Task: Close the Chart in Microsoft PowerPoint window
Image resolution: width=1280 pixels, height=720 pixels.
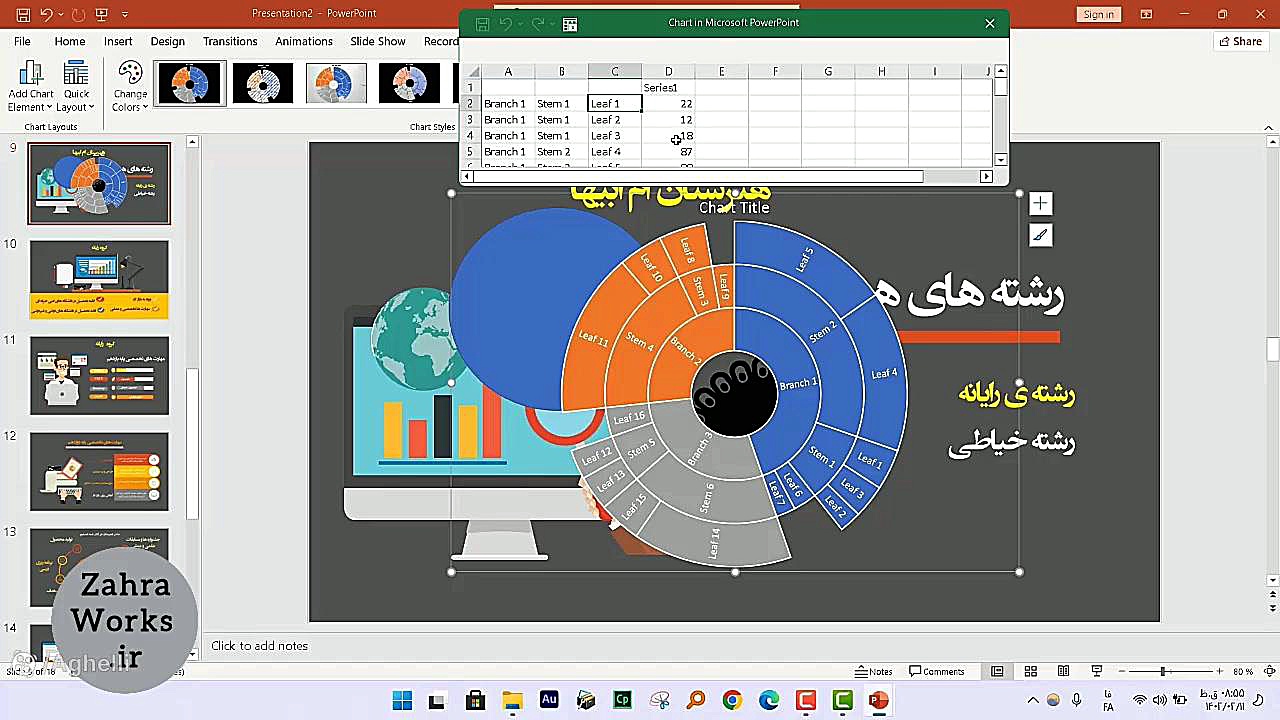Action: tap(990, 23)
